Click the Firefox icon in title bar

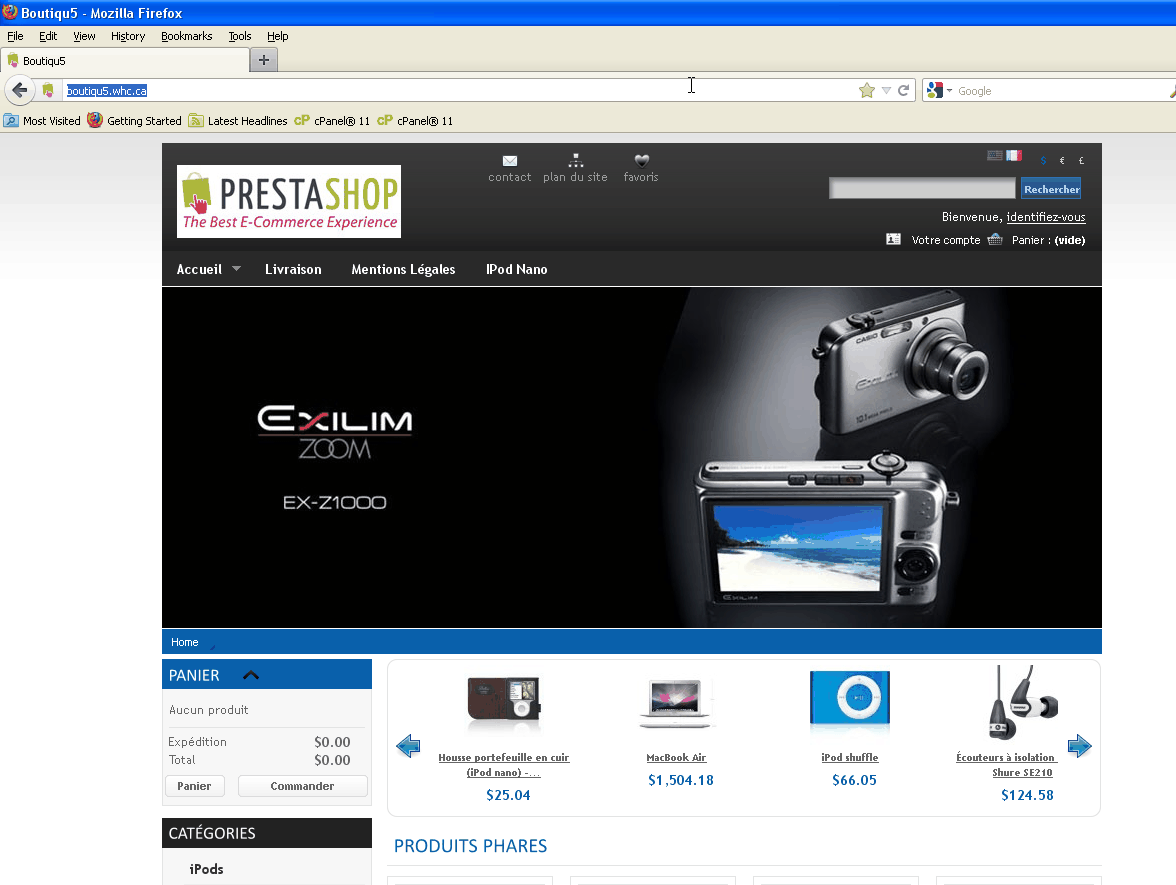coord(10,12)
